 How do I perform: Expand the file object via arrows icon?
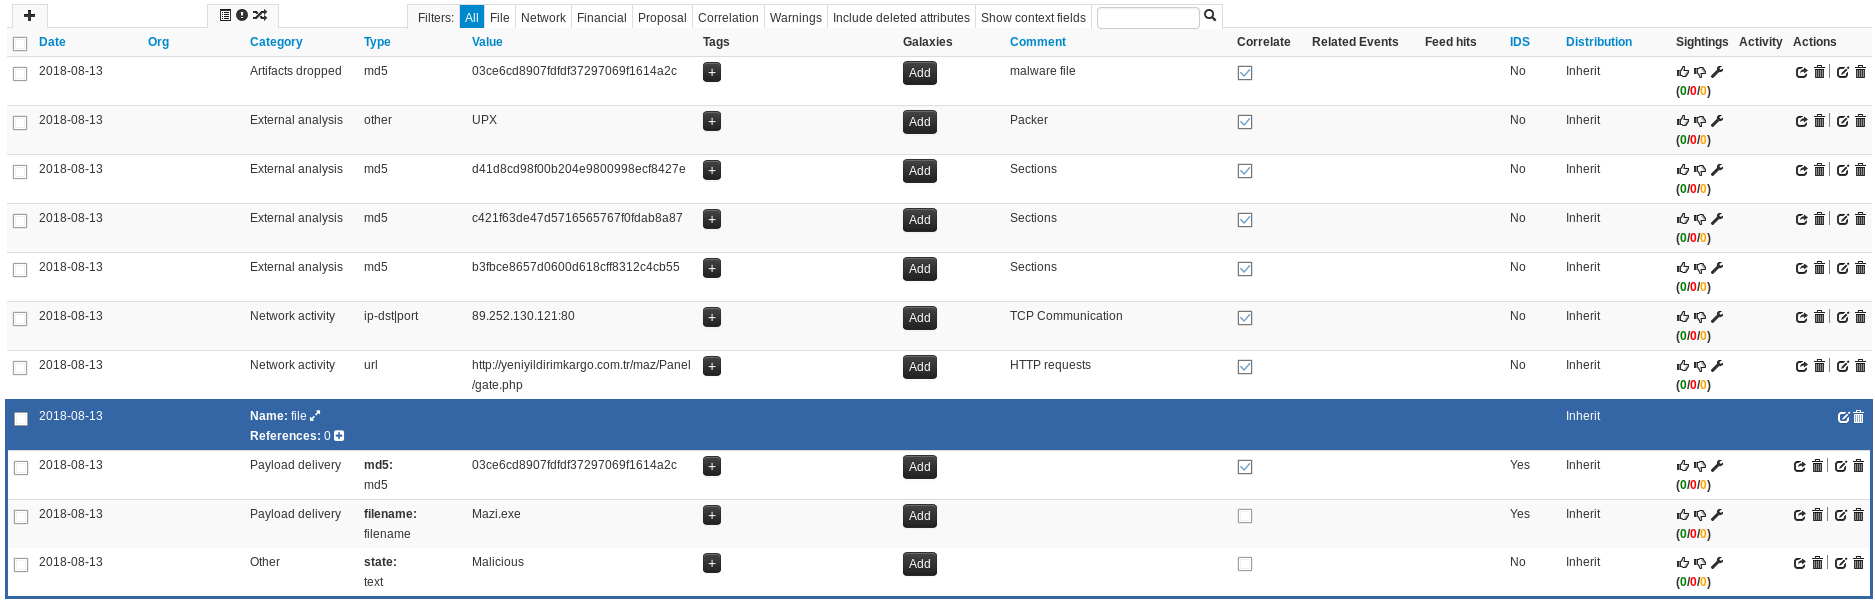pyautogui.click(x=315, y=416)
